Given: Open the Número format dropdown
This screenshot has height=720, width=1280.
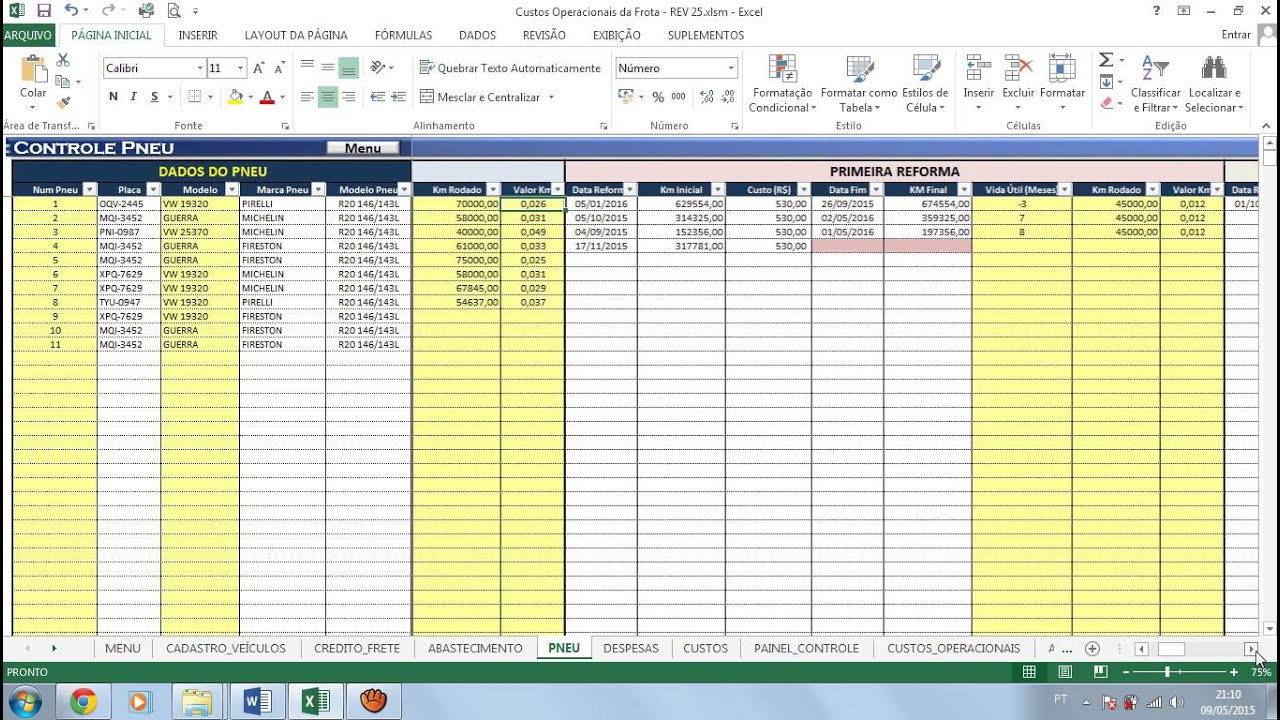Looking at the screenshot, I should [731, 68].
